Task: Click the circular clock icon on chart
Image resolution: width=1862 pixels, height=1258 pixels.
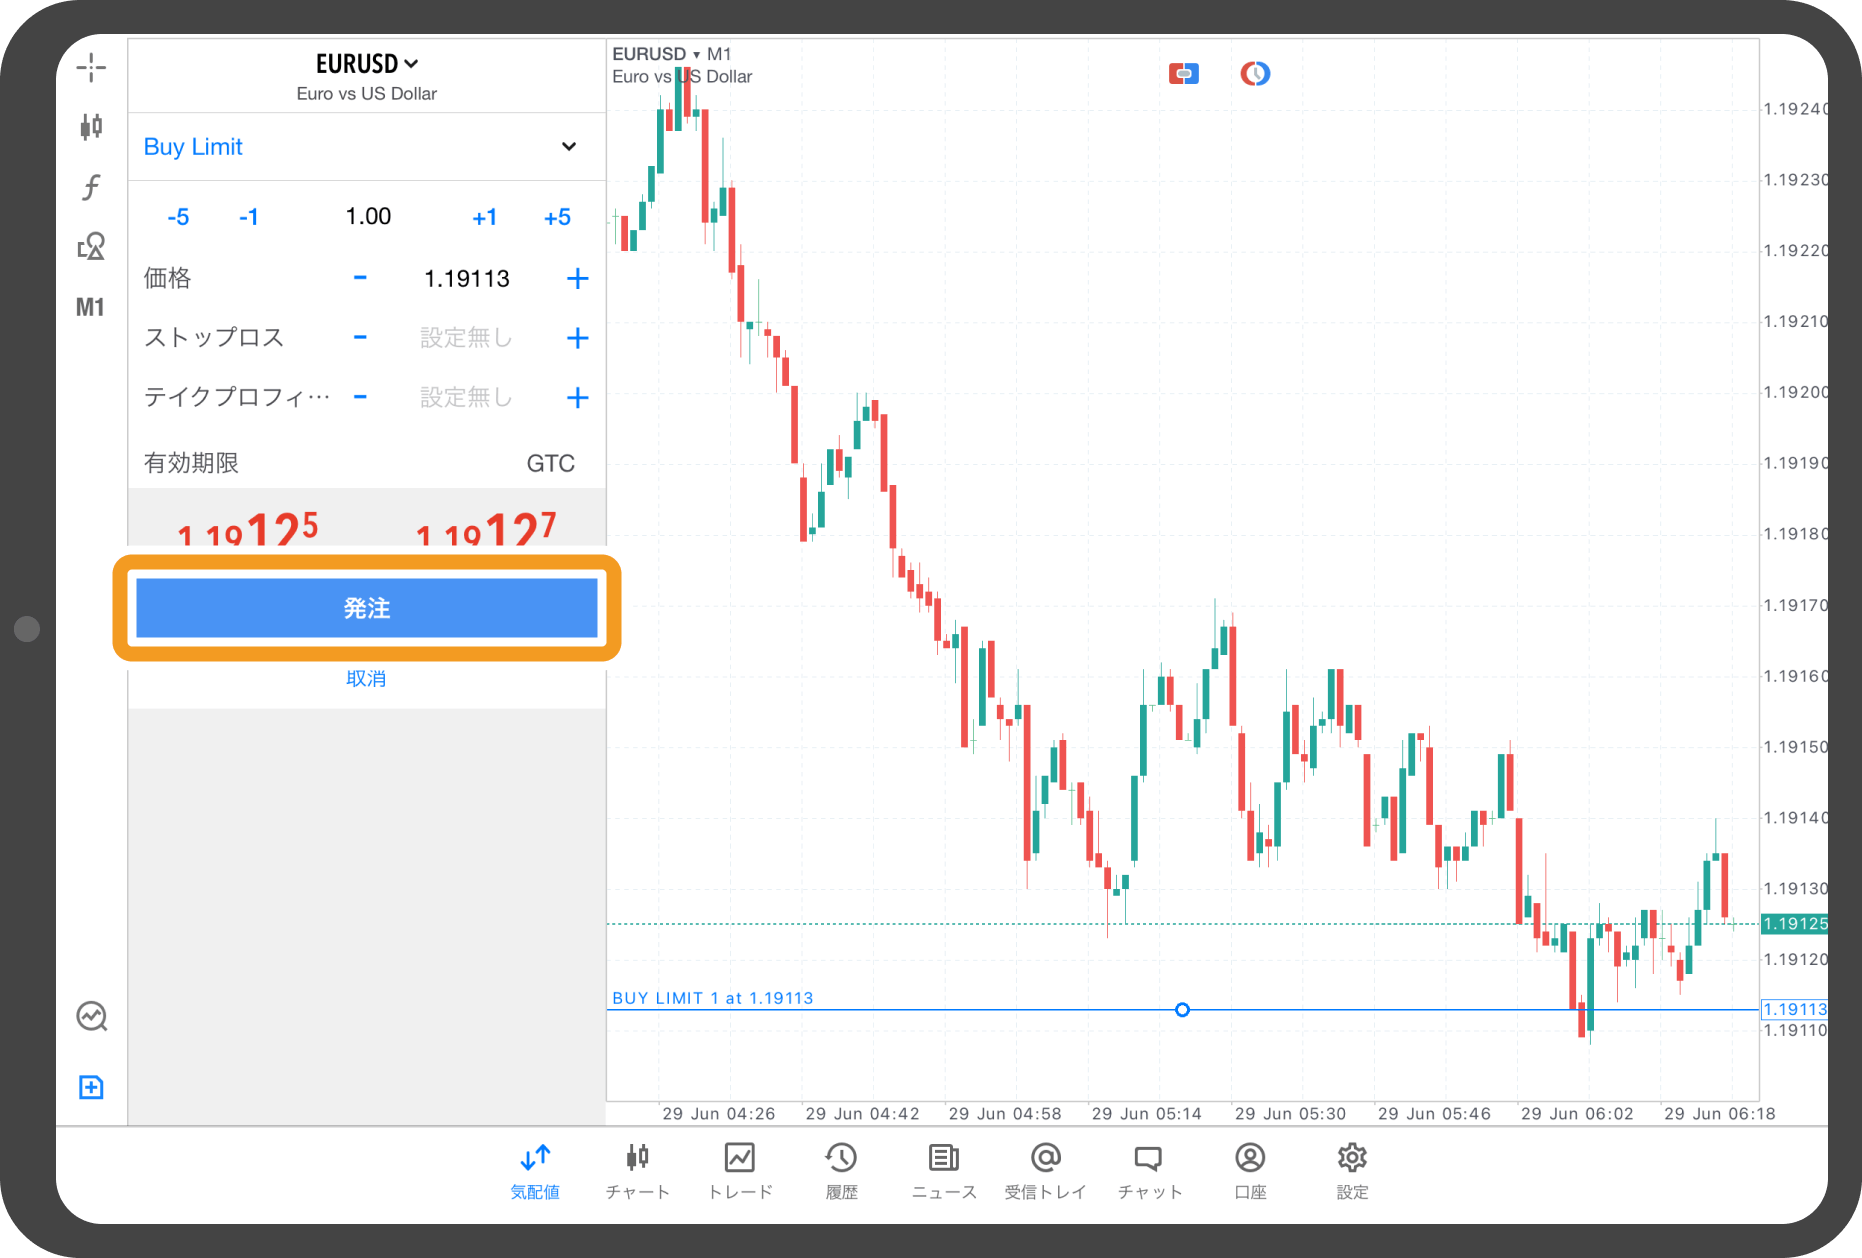Action: pos(1255,73)
